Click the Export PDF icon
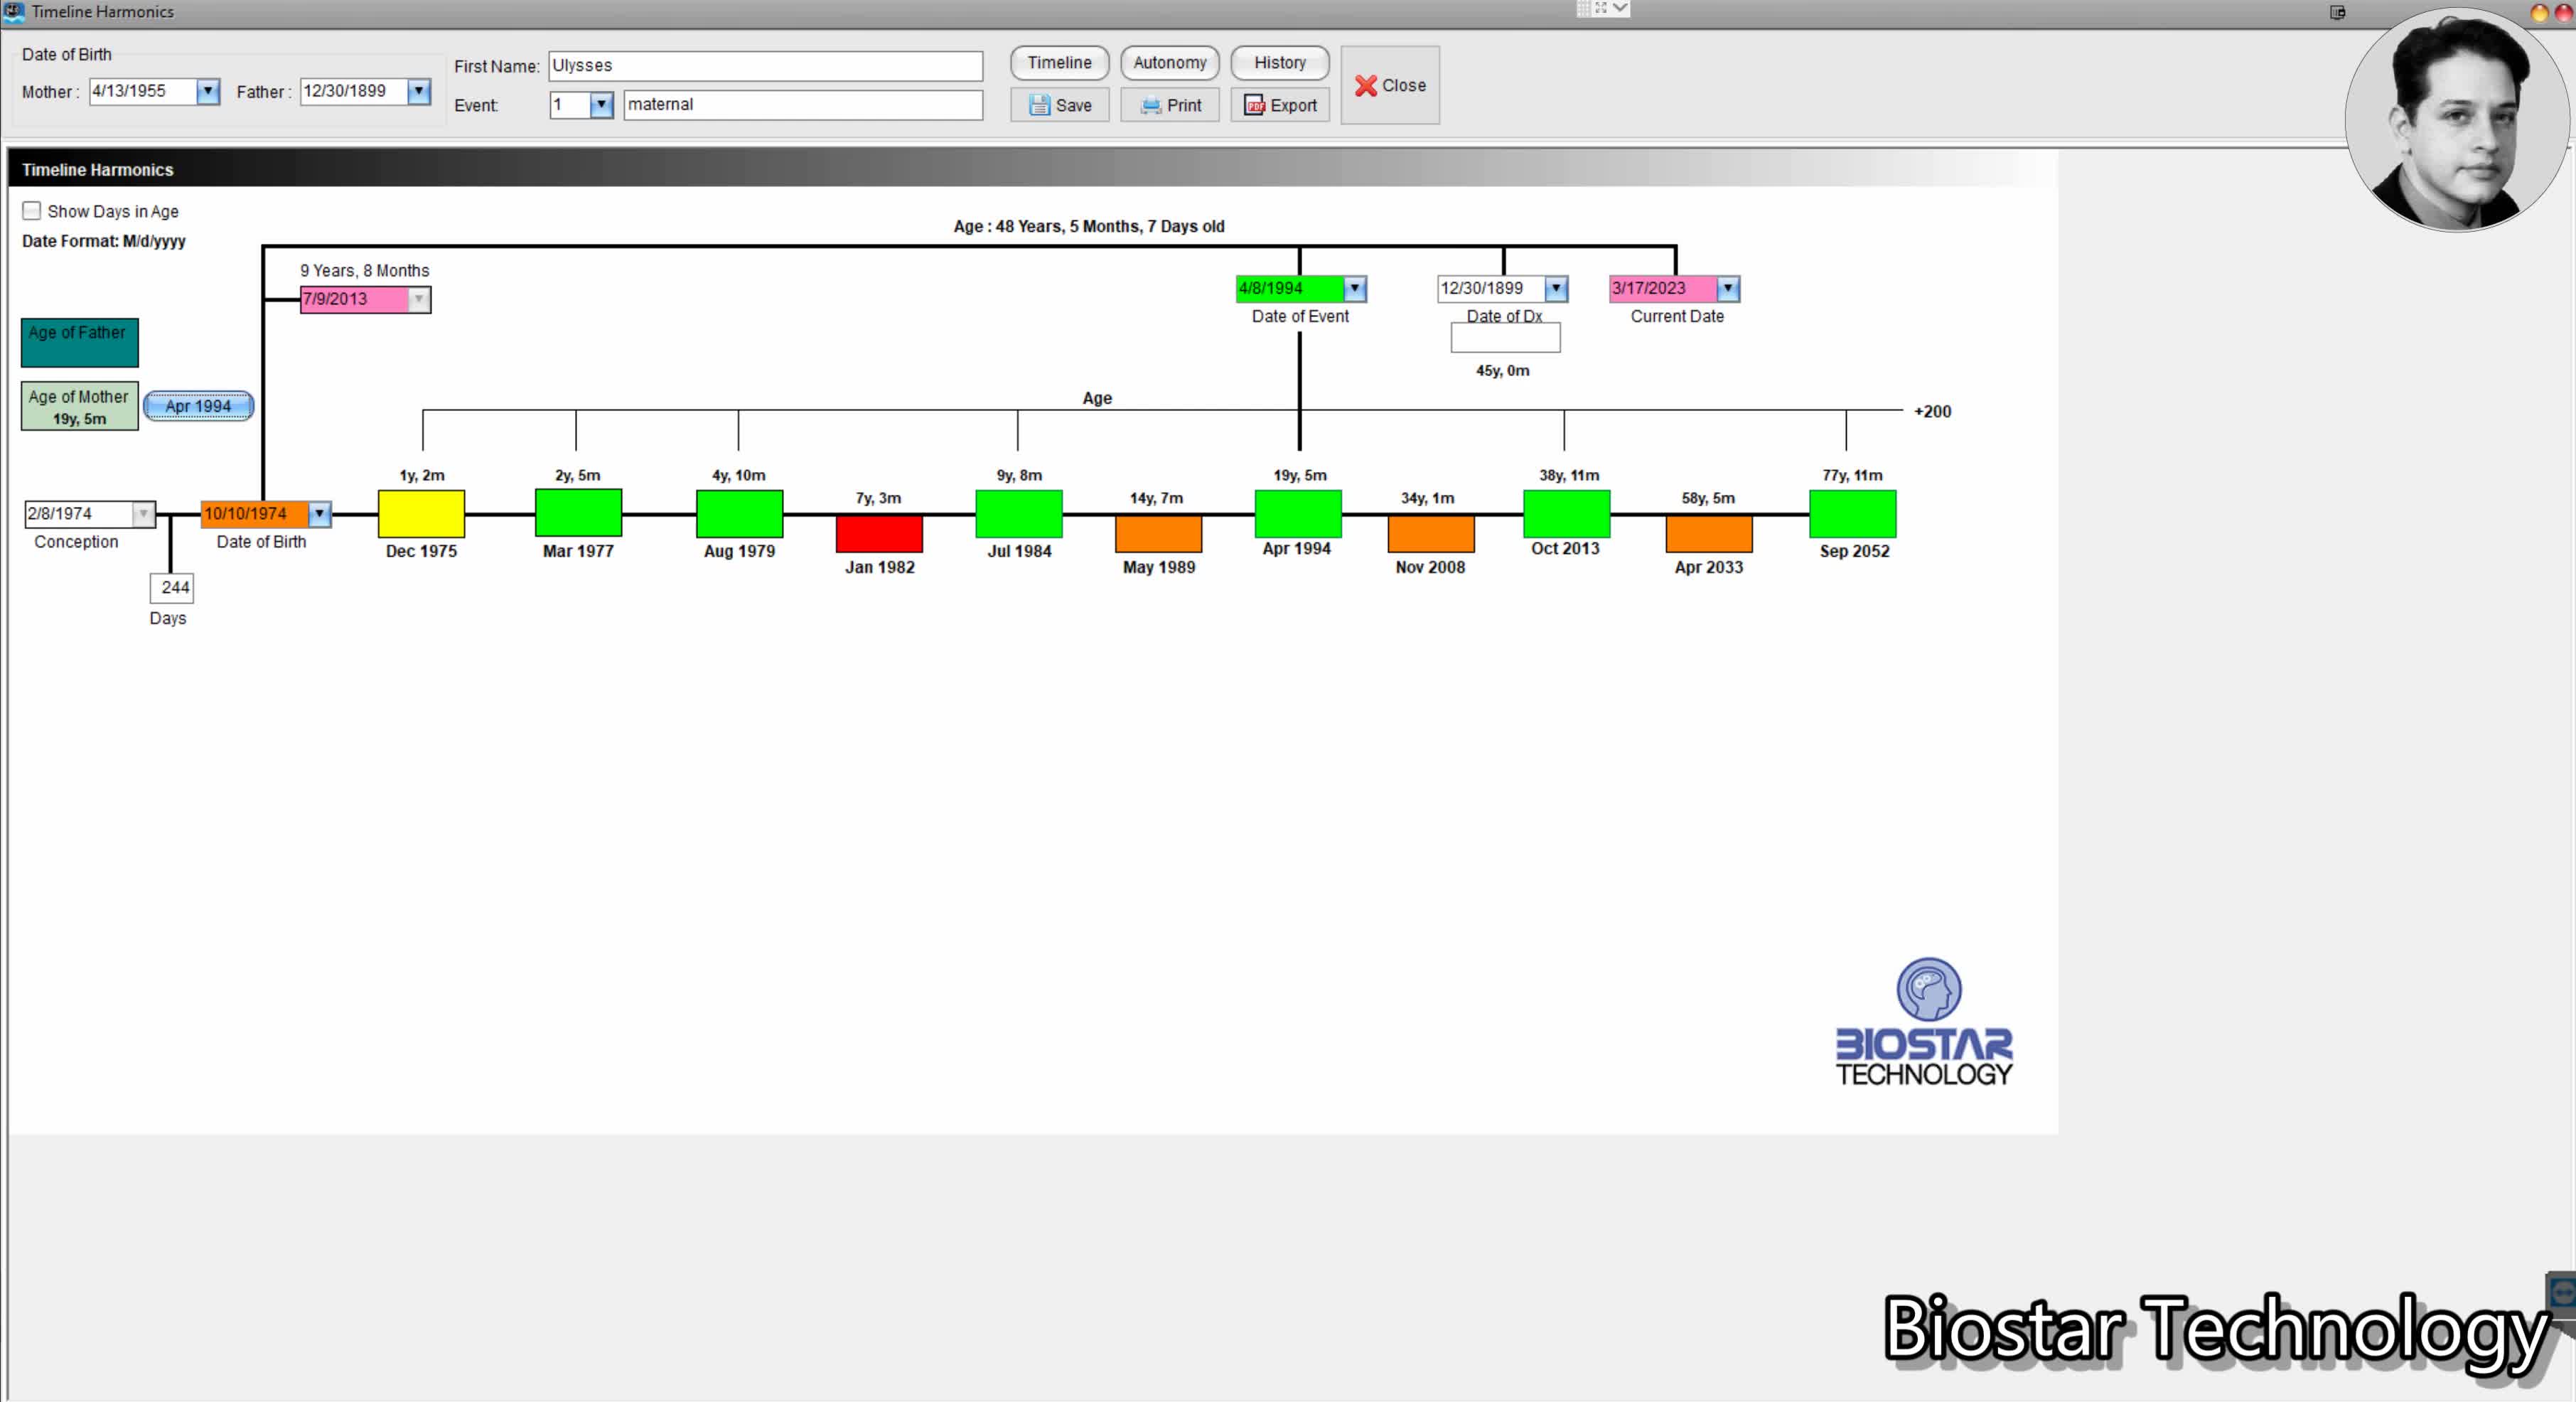The image size is (2576, 1402). (x=1254, y=105)
